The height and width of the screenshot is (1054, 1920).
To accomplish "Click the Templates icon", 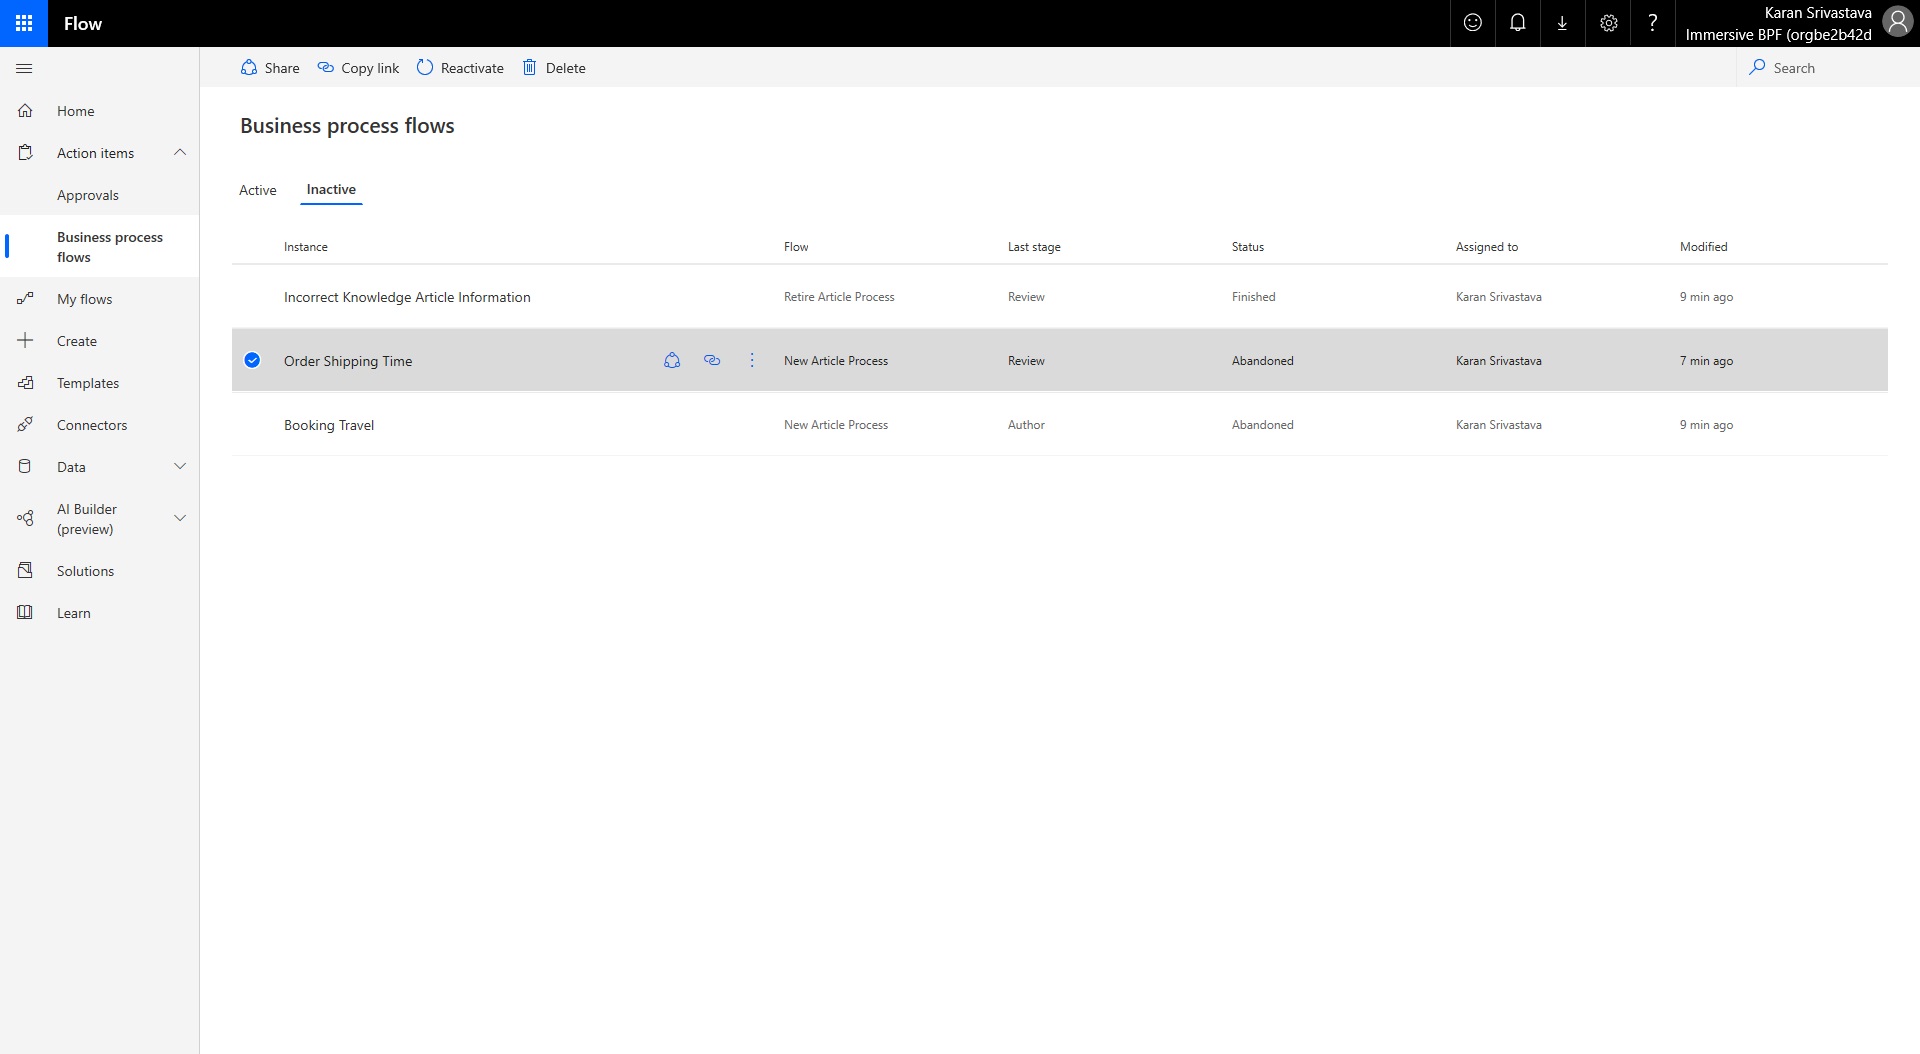I will tap(25, 383).
